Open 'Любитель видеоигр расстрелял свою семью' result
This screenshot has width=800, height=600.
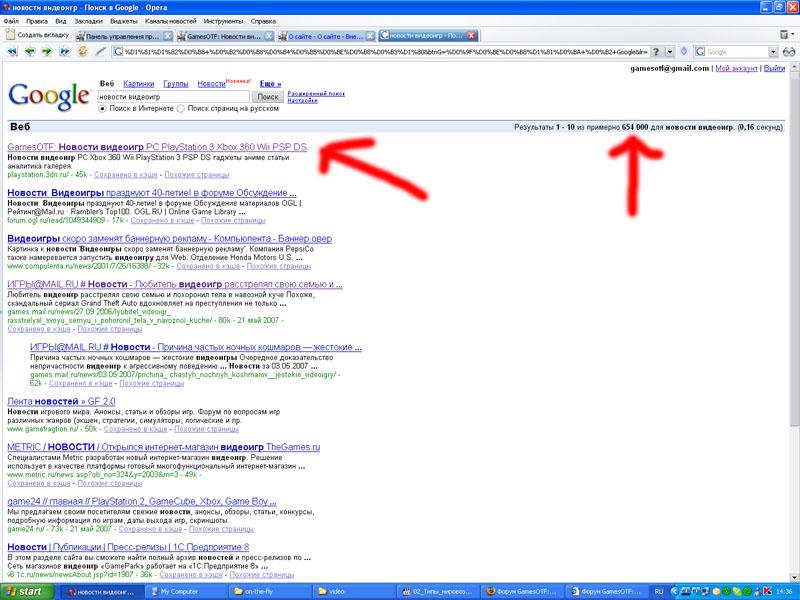pyautogui.click(x=175, y=284)
